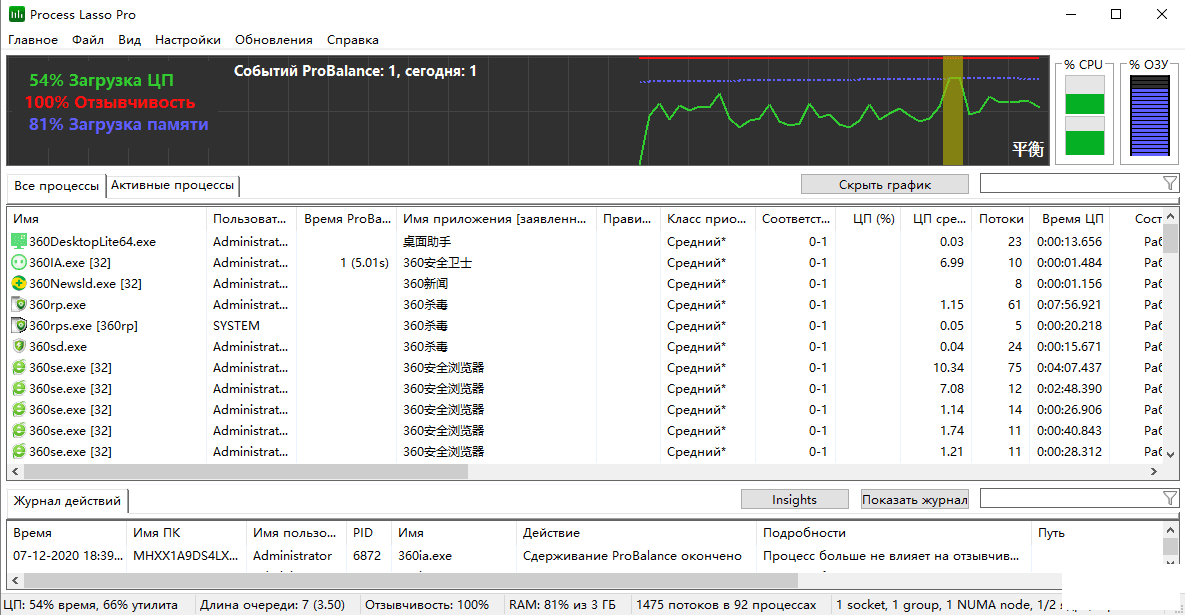This screenshot has width=1185, height=615.
Task: Sort the log by the Подробности column header
Action: [893, 533]
